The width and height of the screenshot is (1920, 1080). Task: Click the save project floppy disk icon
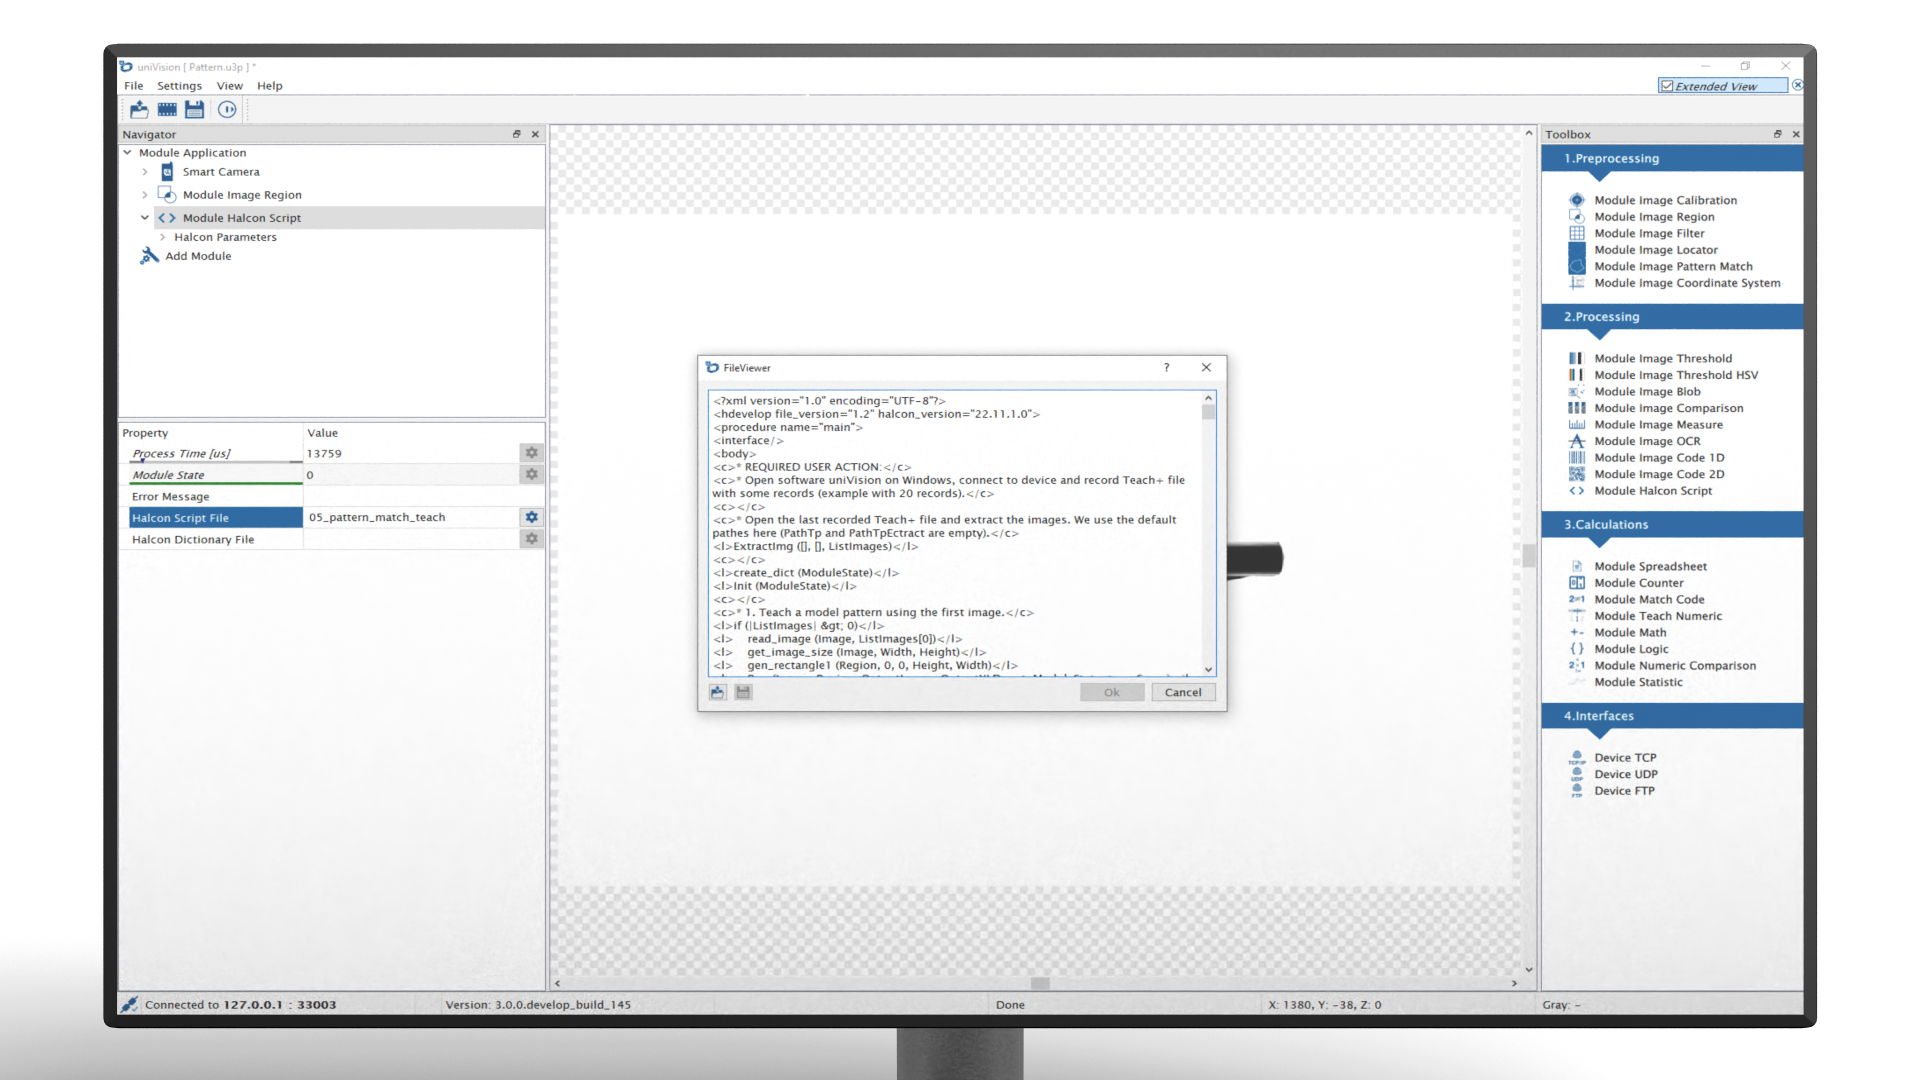195,109
